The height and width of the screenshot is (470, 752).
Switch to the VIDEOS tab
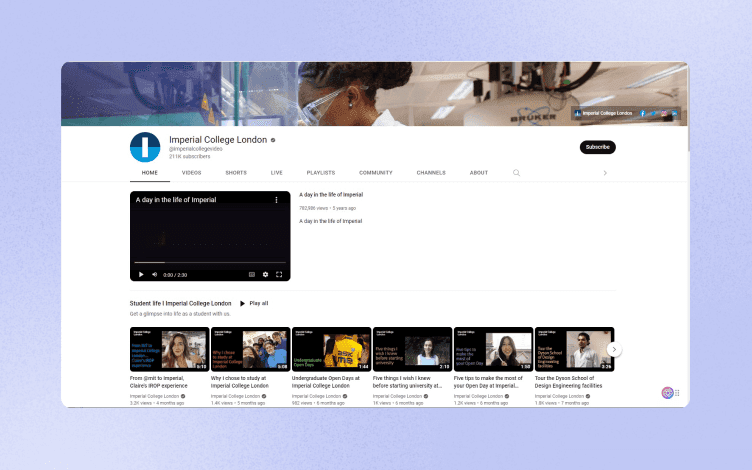(191, 173)
